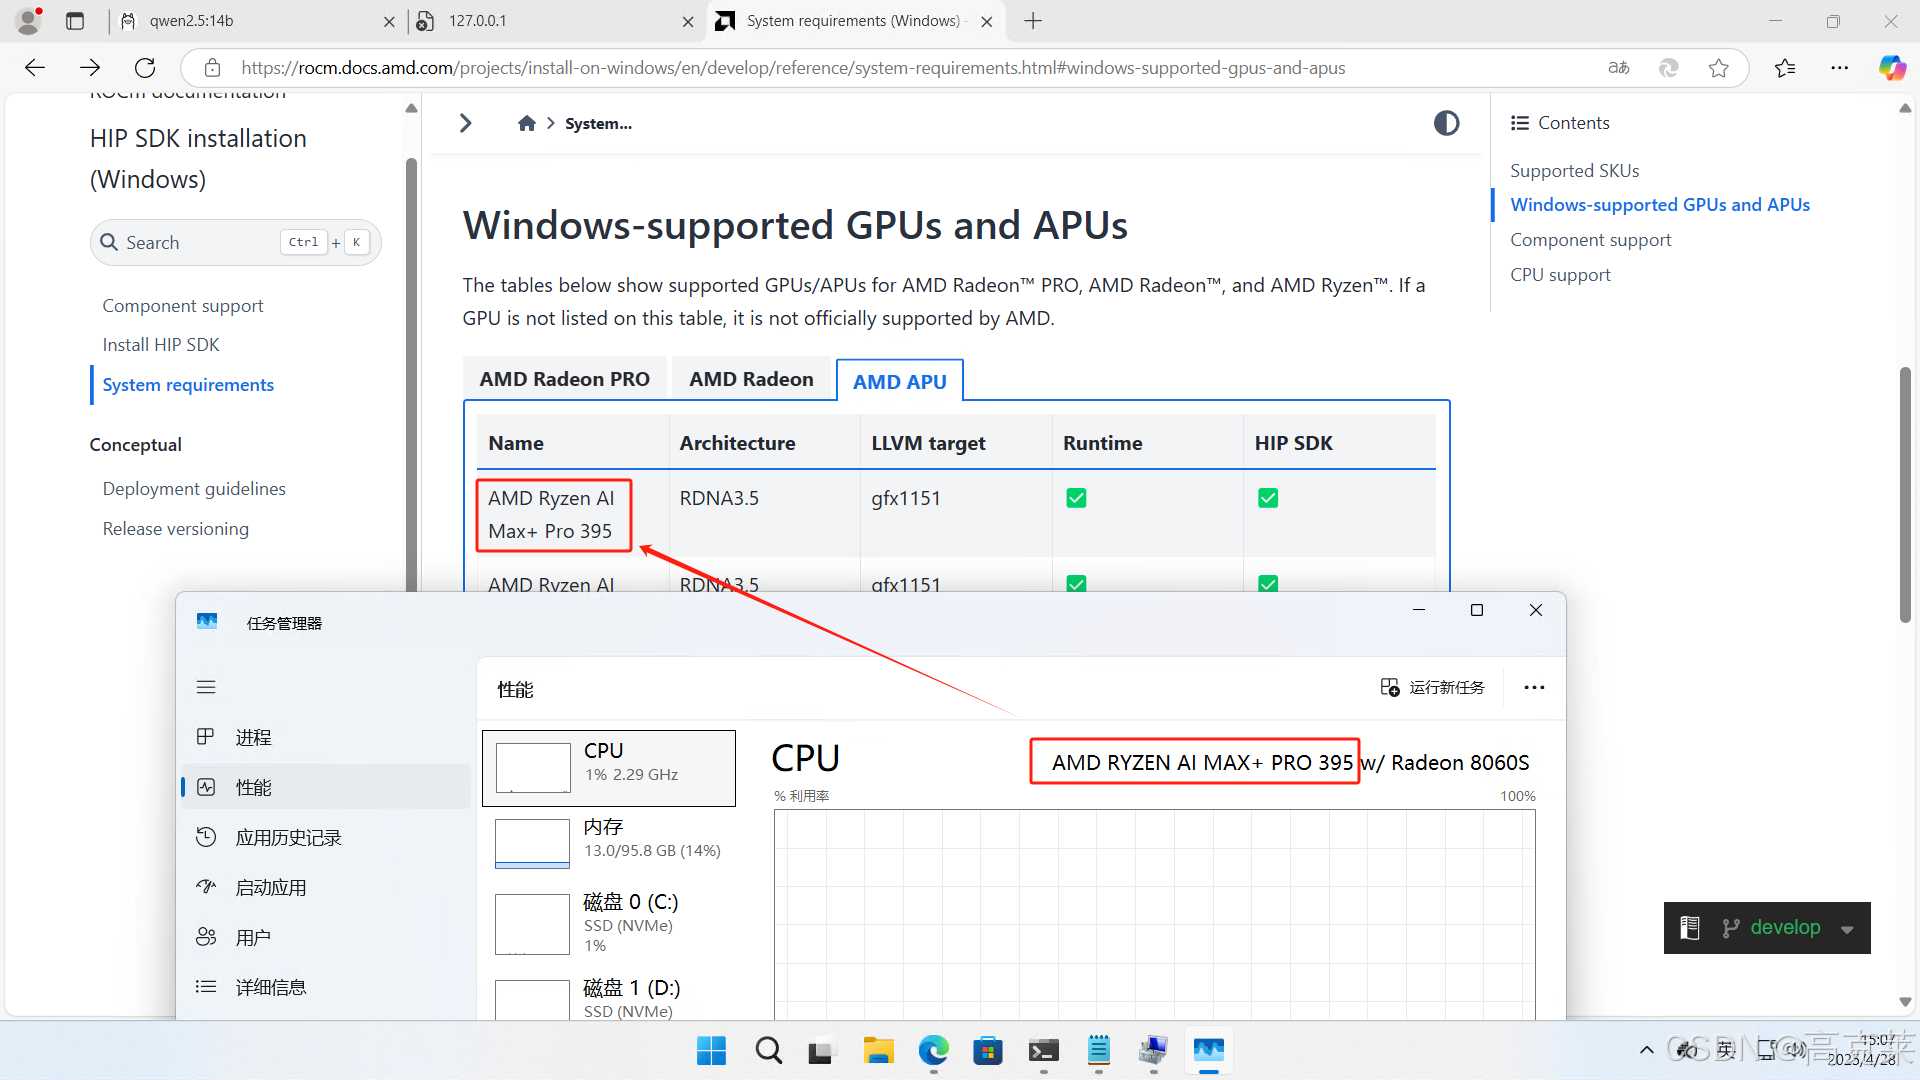Add the current page to favorites
The image size is (1920, 1080).
pyautogui.click(x=1719, y=67)
